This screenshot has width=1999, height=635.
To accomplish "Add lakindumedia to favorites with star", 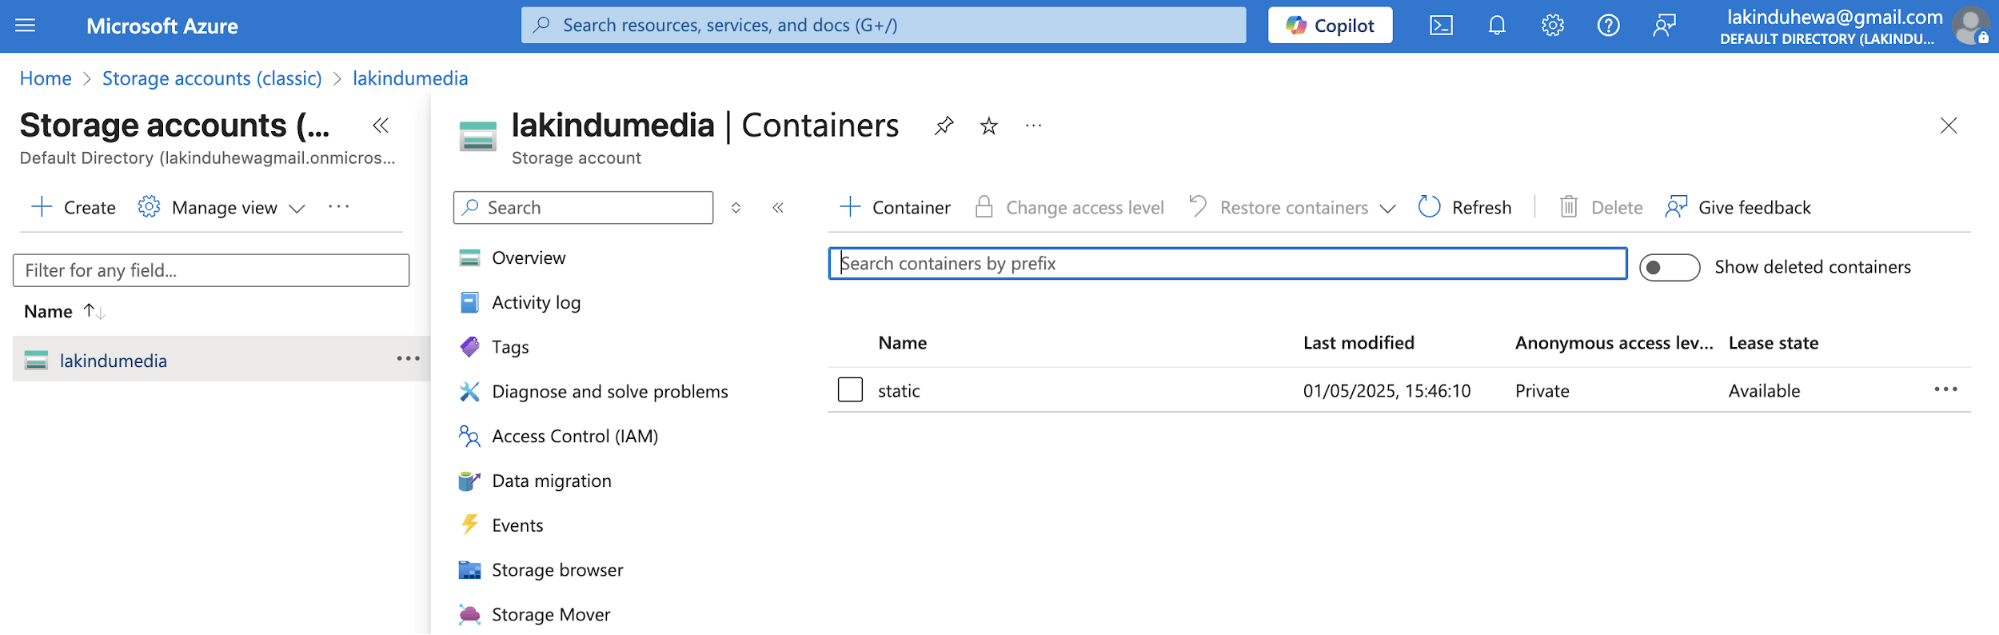I will coord(989,126).
